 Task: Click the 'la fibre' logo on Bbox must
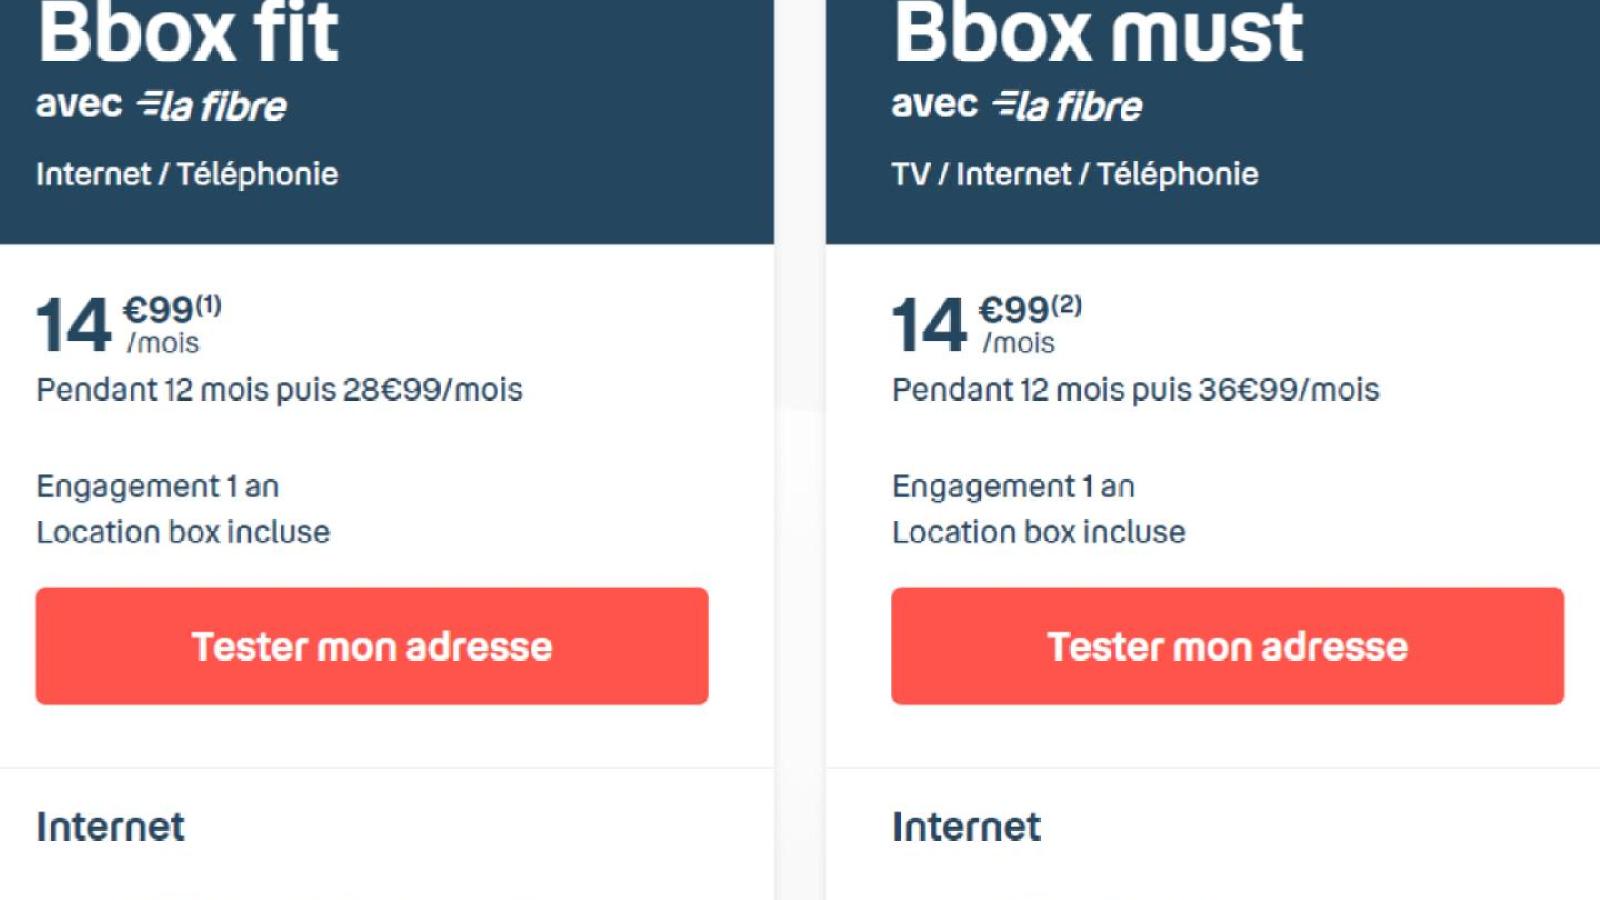pos(1068,104)
